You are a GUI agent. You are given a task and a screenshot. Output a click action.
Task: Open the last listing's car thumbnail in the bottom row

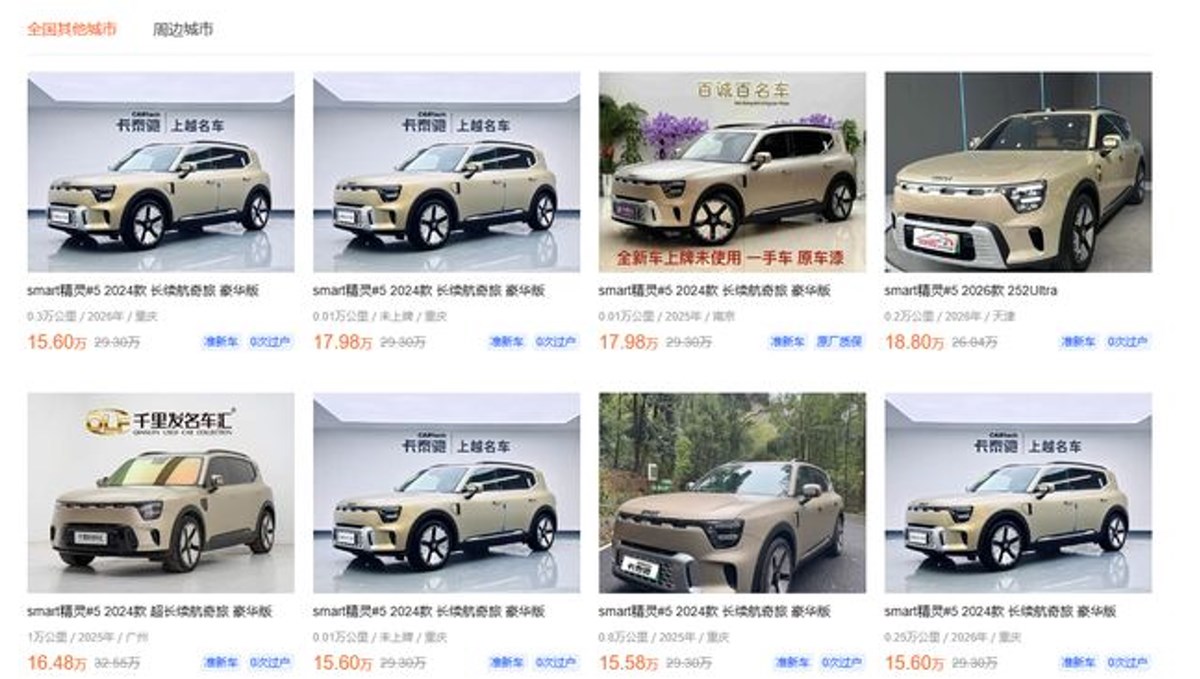tap(1018, 493)
